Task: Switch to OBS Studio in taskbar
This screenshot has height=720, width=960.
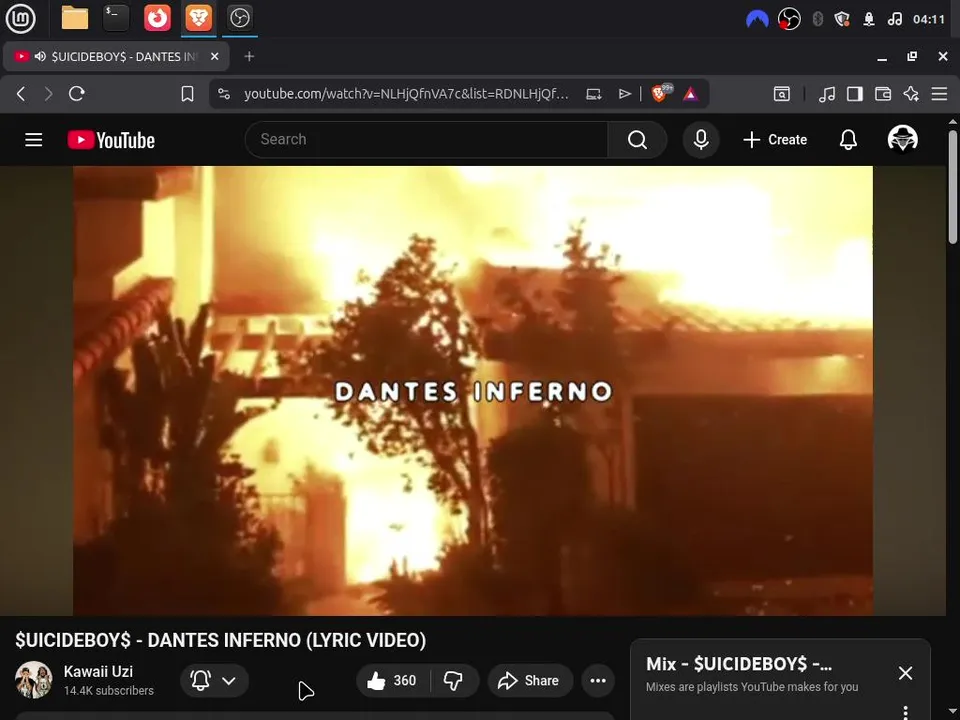Action: 239,18
